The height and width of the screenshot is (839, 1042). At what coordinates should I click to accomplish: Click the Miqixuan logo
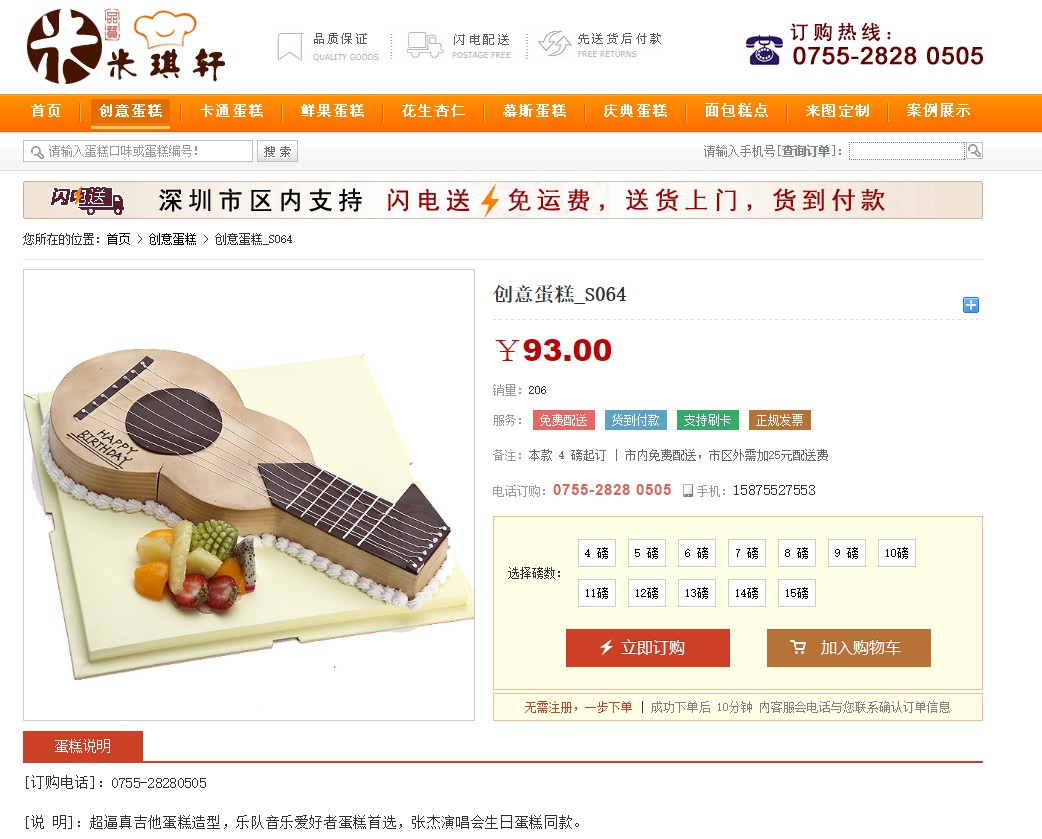coord(126,46)
